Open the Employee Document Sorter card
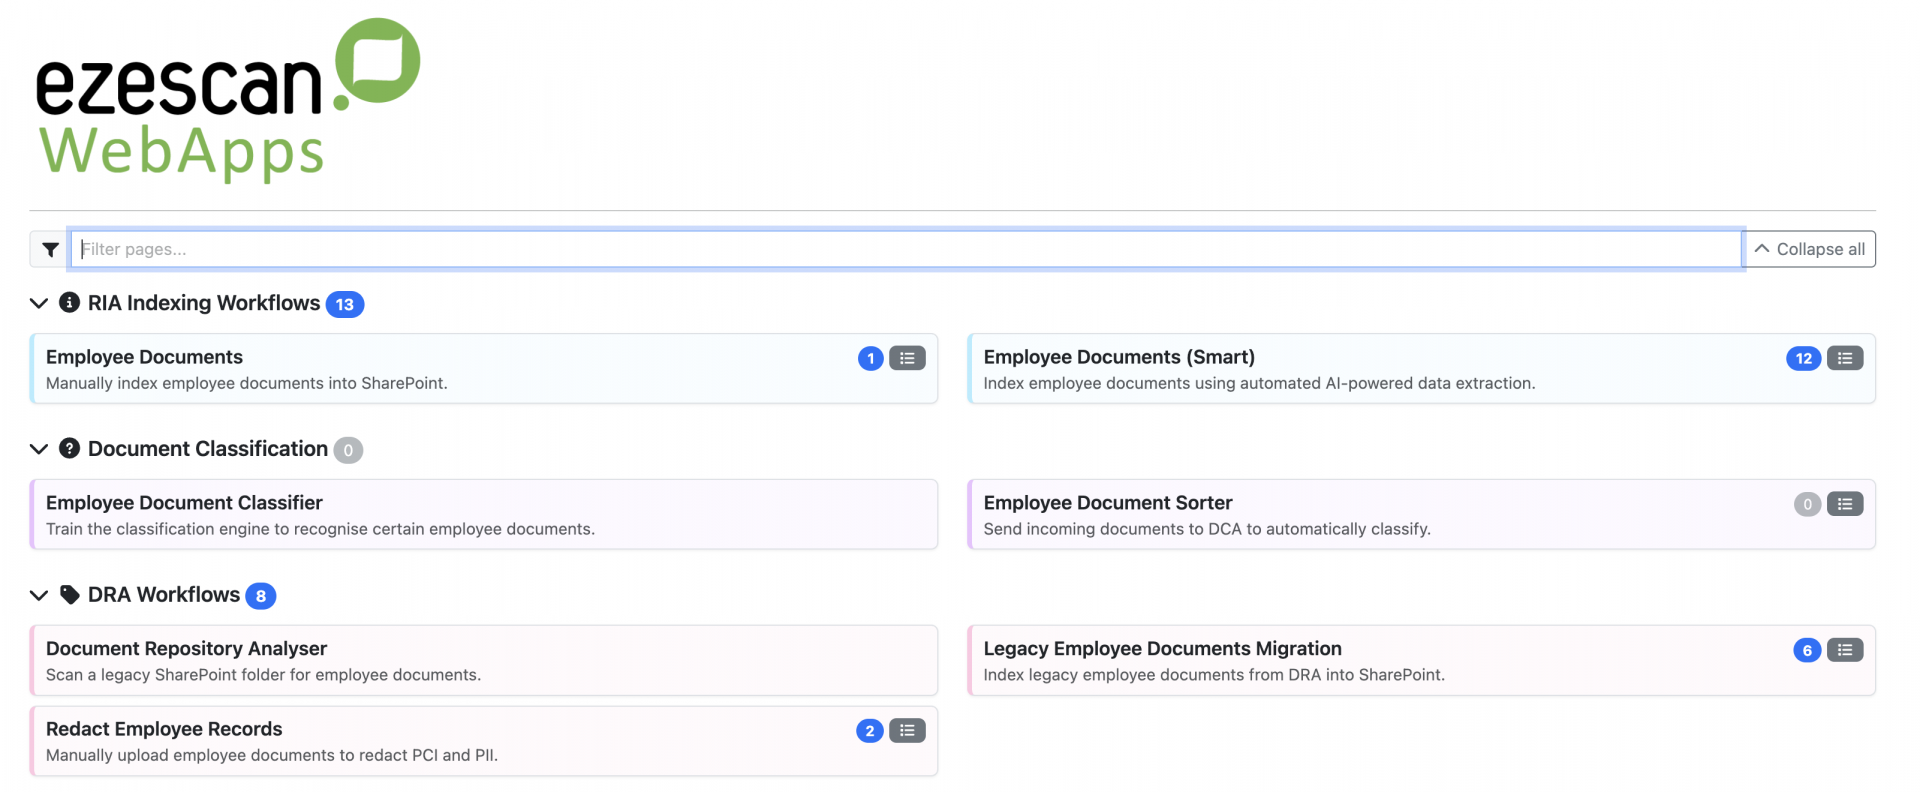The height and width of the screenshot is (792, 1920). coord(1421,515)
